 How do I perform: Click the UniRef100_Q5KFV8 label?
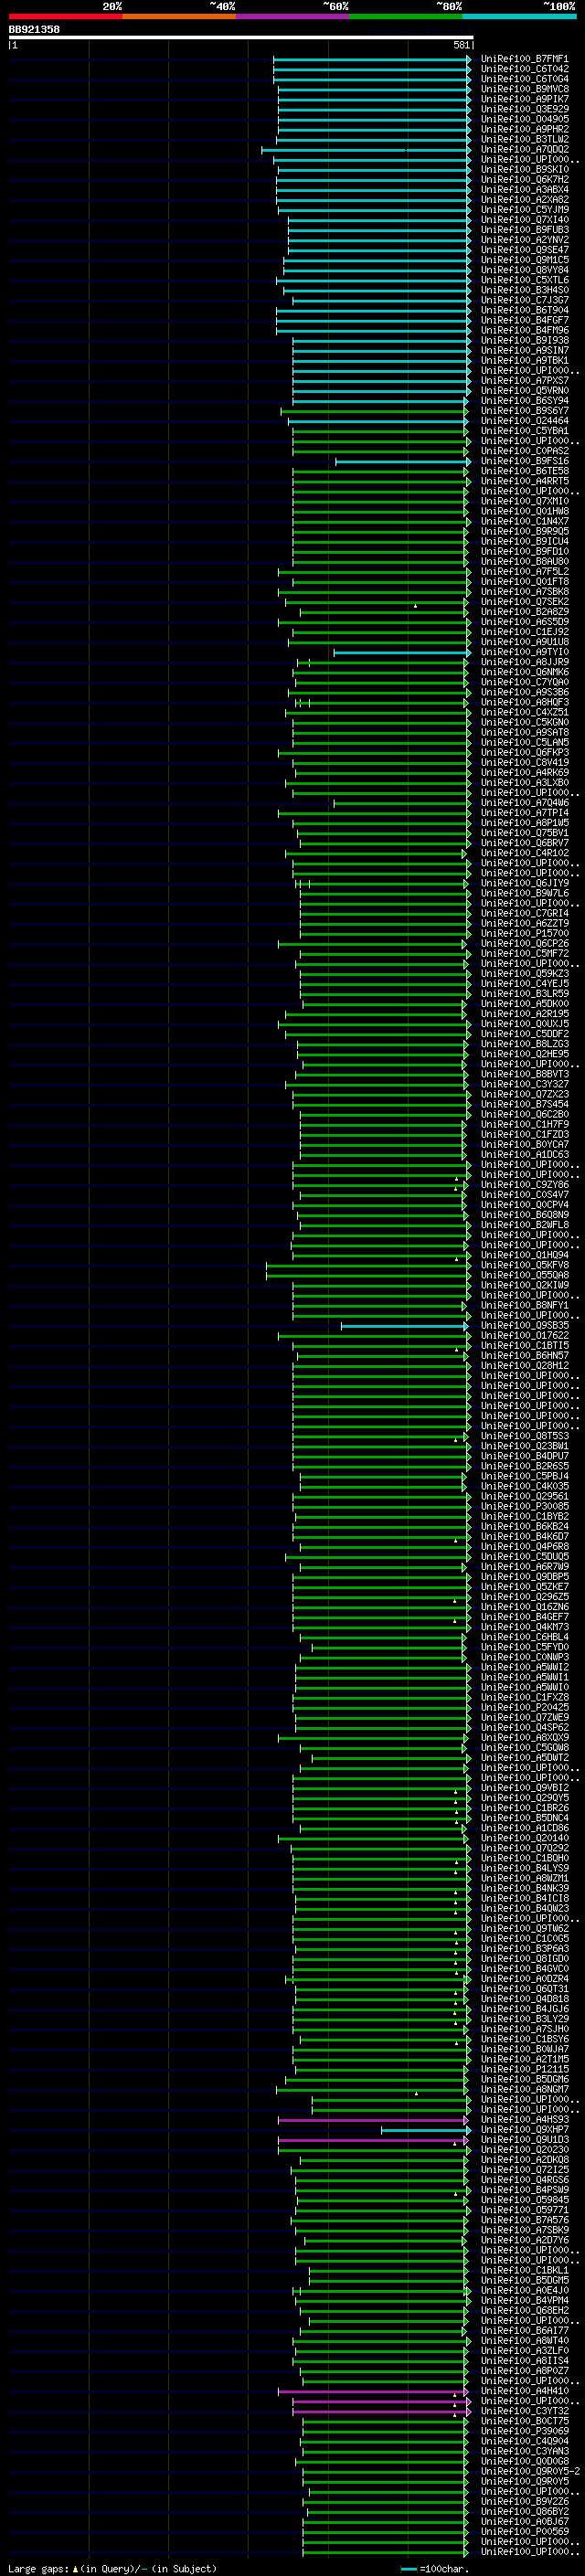pos(525,1265)
